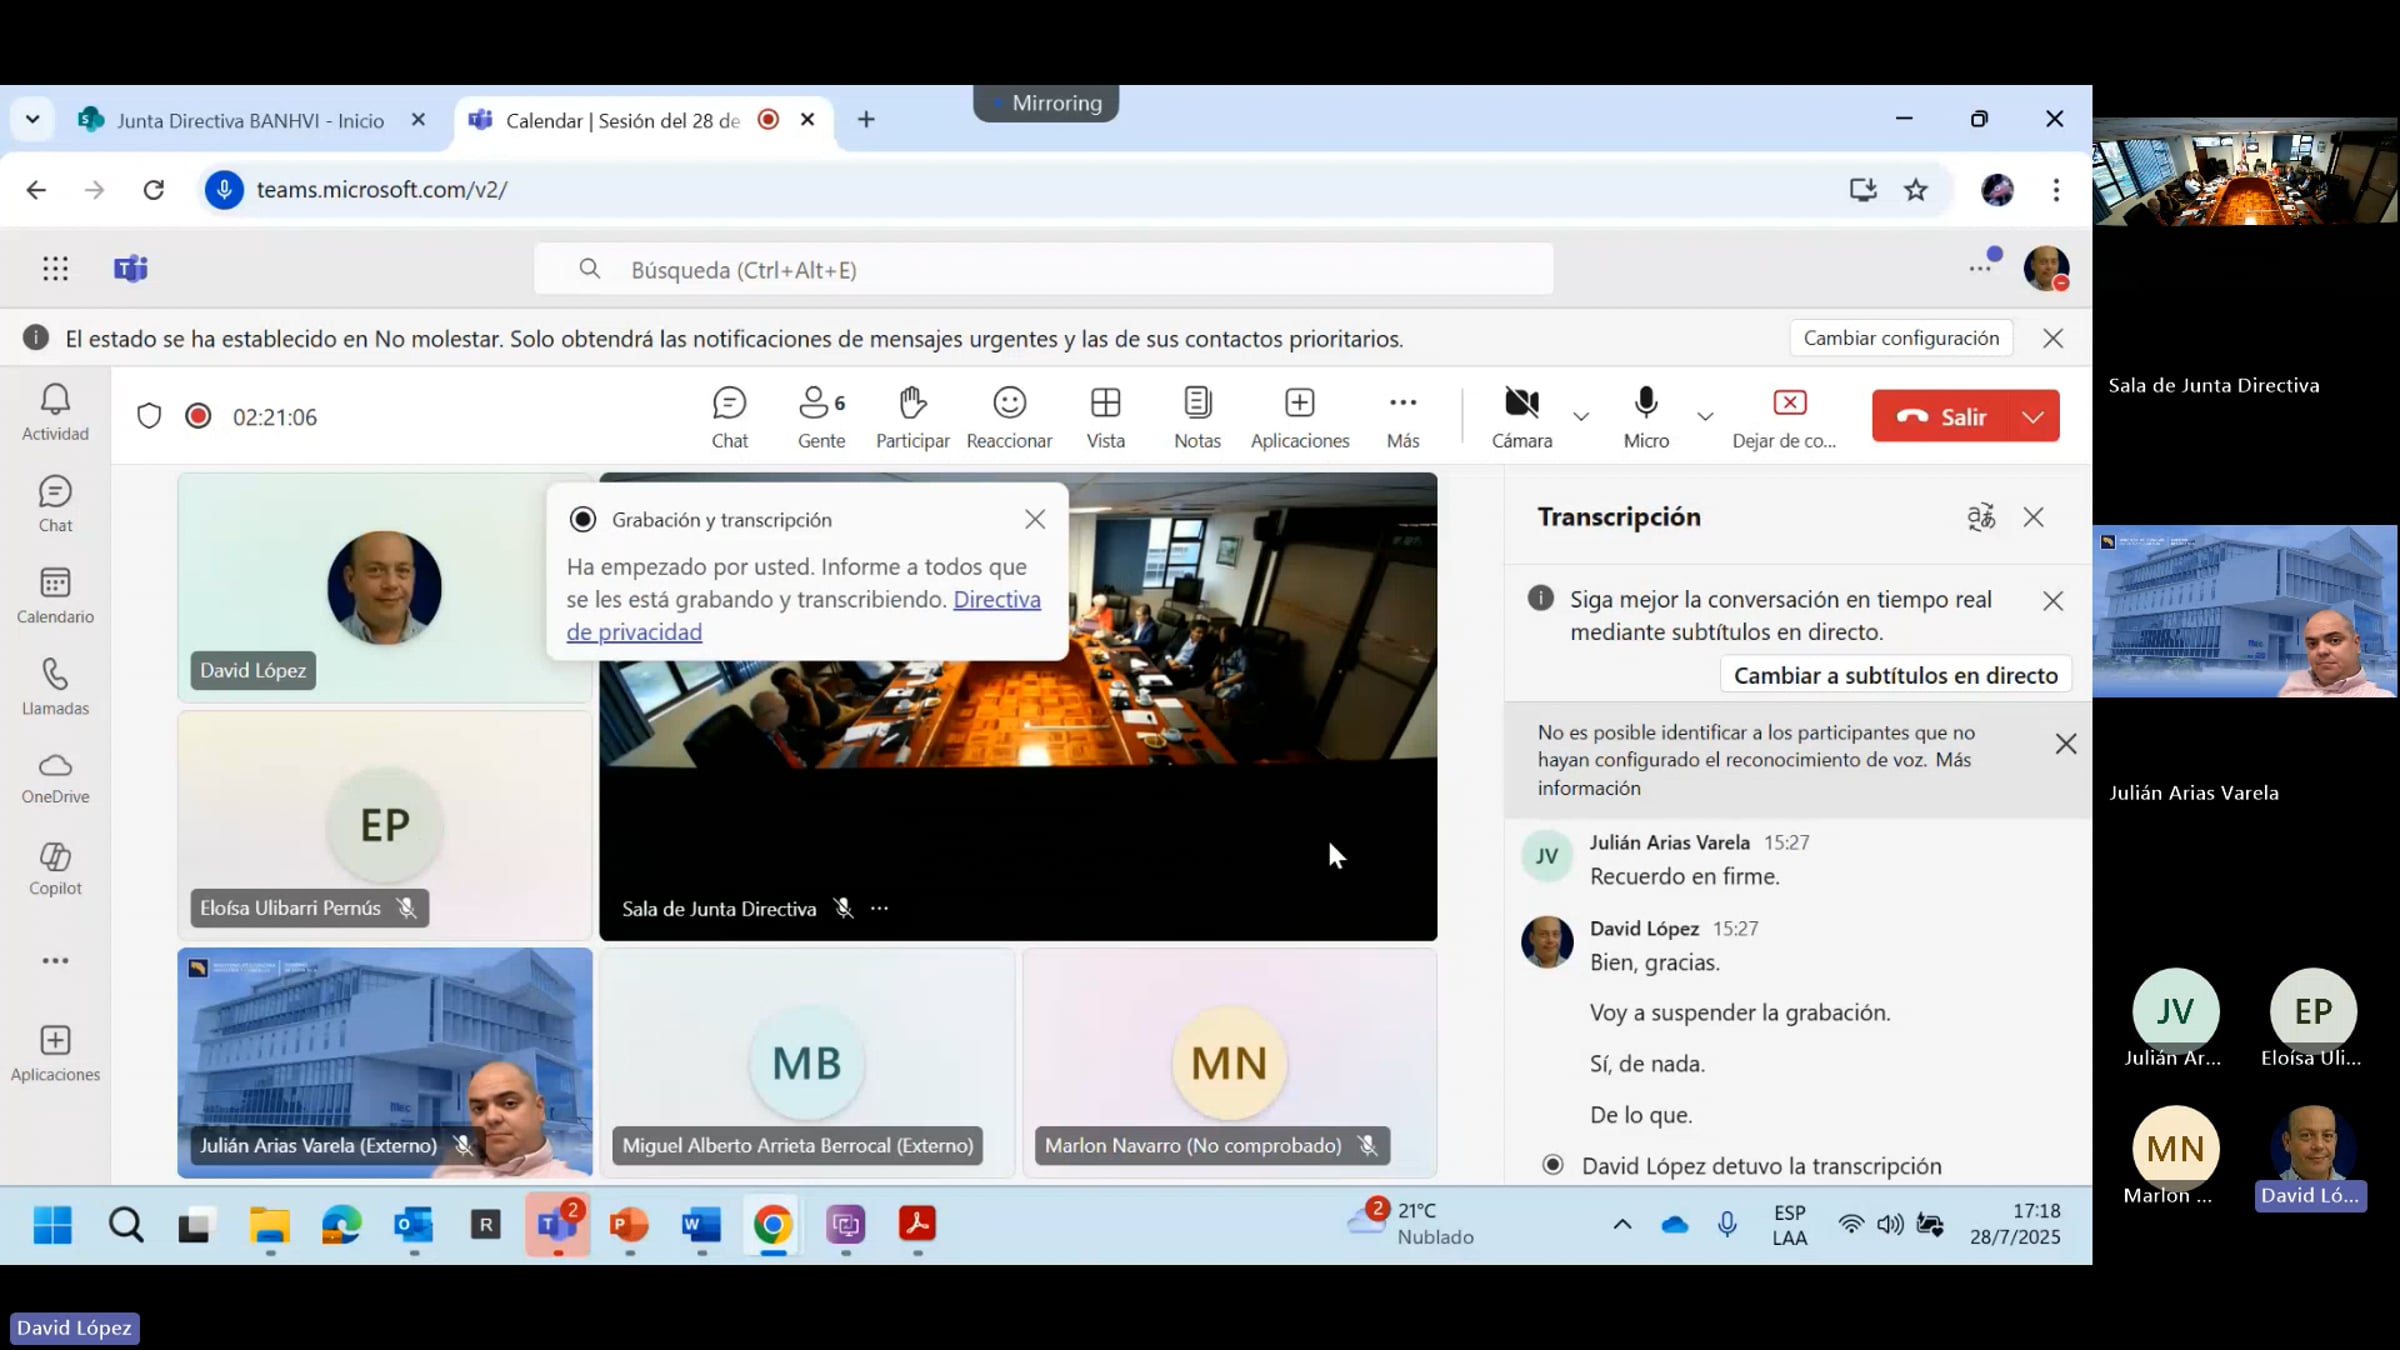Dismiss the voice recognition notice
The width and height of the screenshot is (2400, 1350).
[x=2065, y=744]
